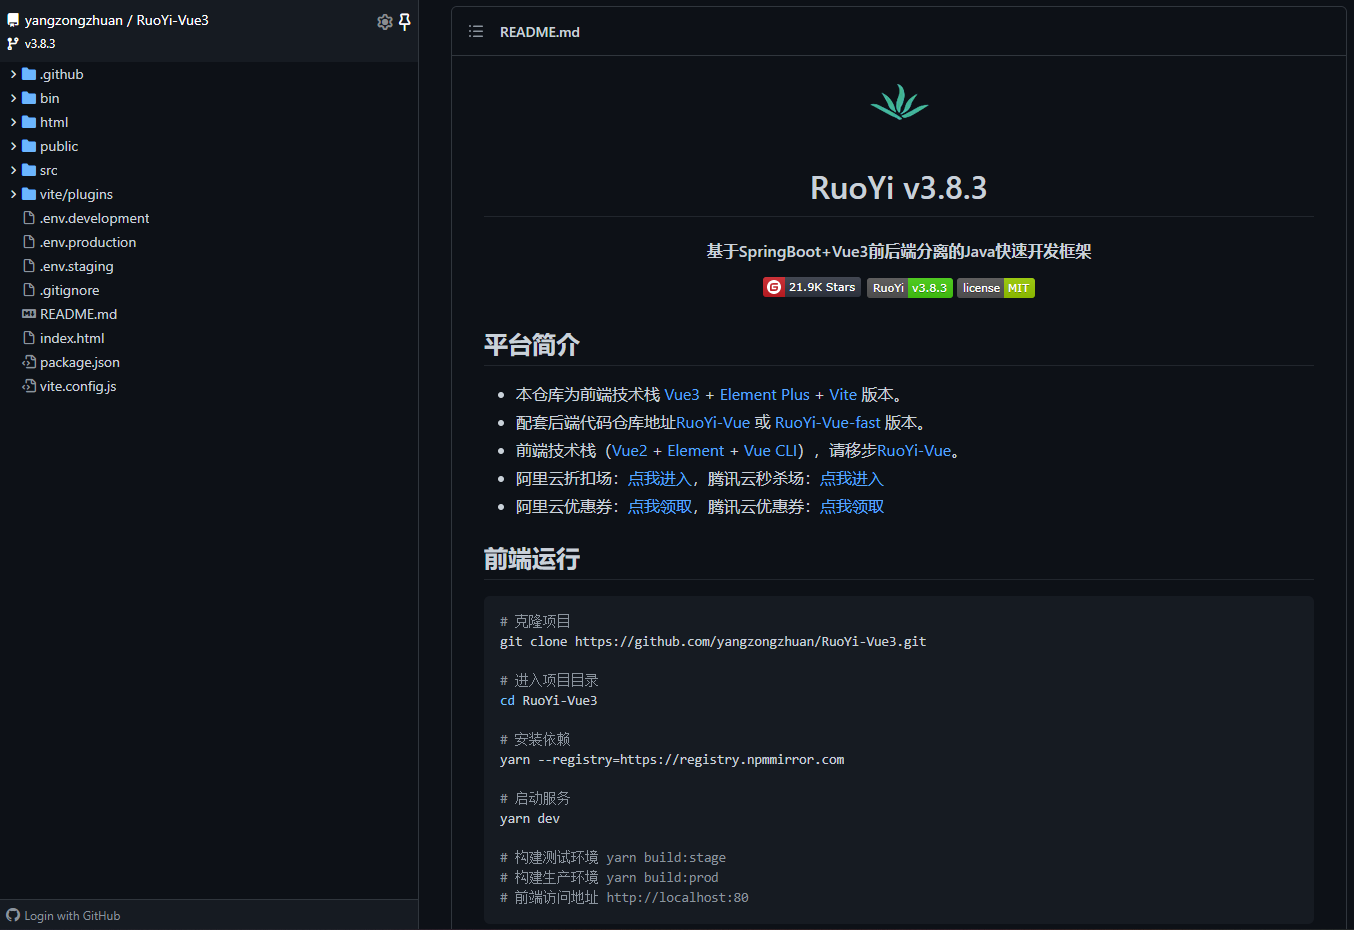Viewport: 1354px width, 930px height.
Task: Click the README.md markdown file icon
Action: pos(29,314)
